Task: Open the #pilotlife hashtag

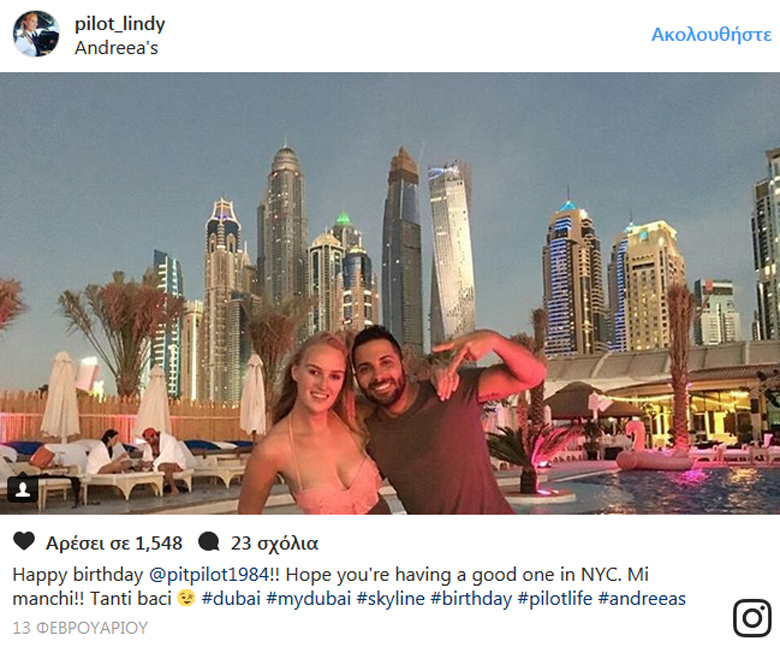Action: (555, 598)
